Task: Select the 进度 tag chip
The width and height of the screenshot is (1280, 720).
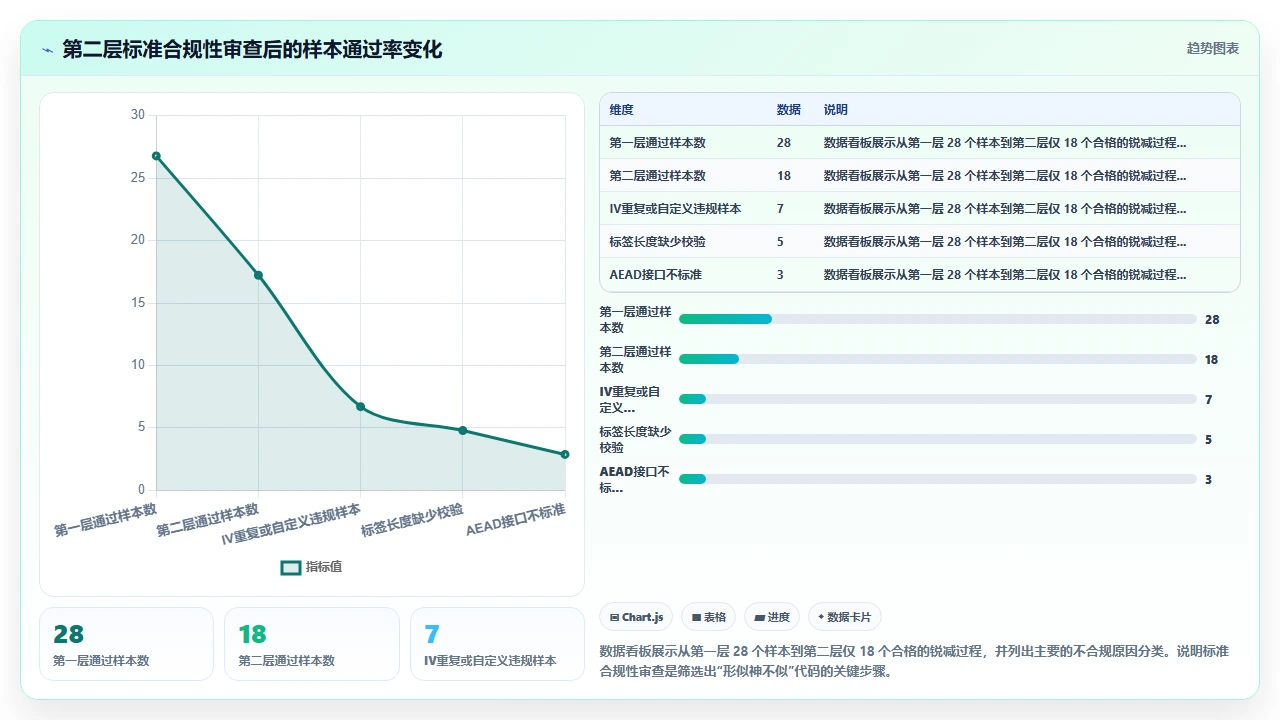Action: (772, 617)
